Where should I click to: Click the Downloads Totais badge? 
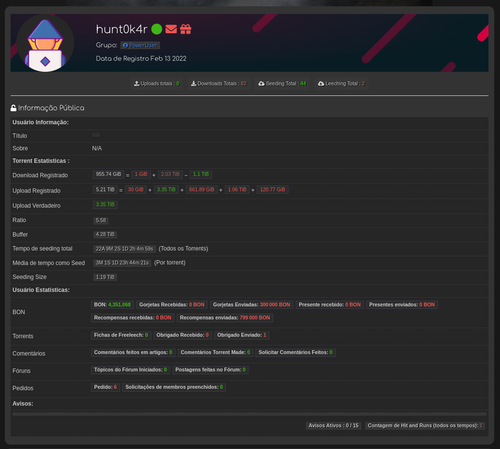coord(219,84)
